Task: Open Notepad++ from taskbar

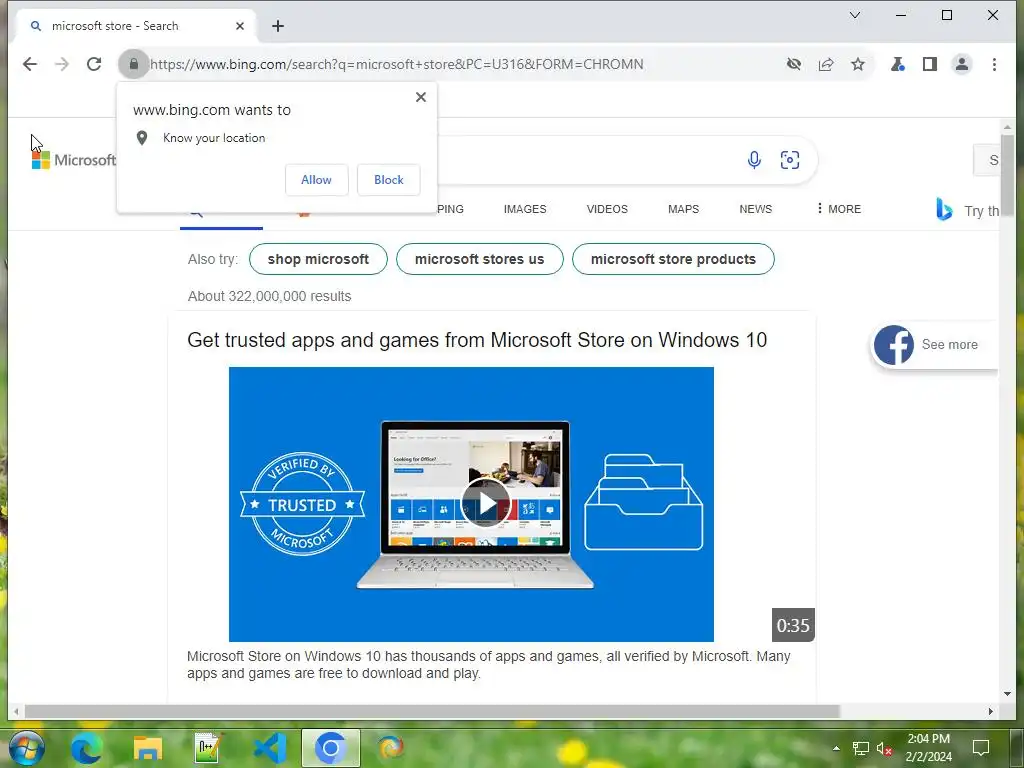Action: tap(209, 748)
